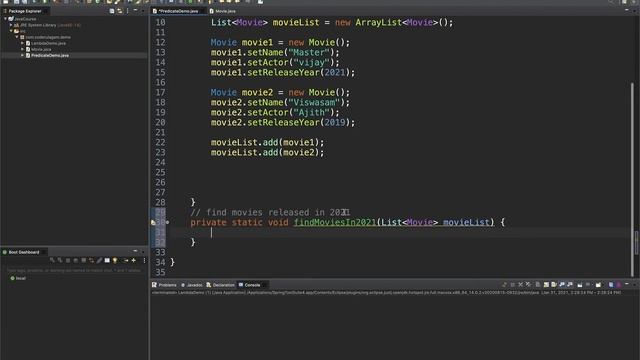The height and width of the screenshot is (360, 640).
Task: Collapse the src folder node
Action: 11,31
